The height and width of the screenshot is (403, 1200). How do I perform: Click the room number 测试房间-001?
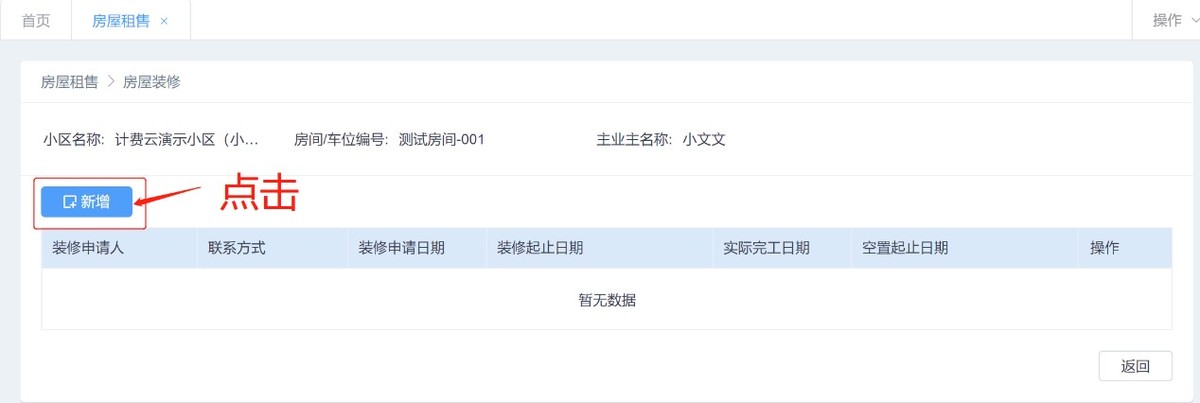coord(441,140)
